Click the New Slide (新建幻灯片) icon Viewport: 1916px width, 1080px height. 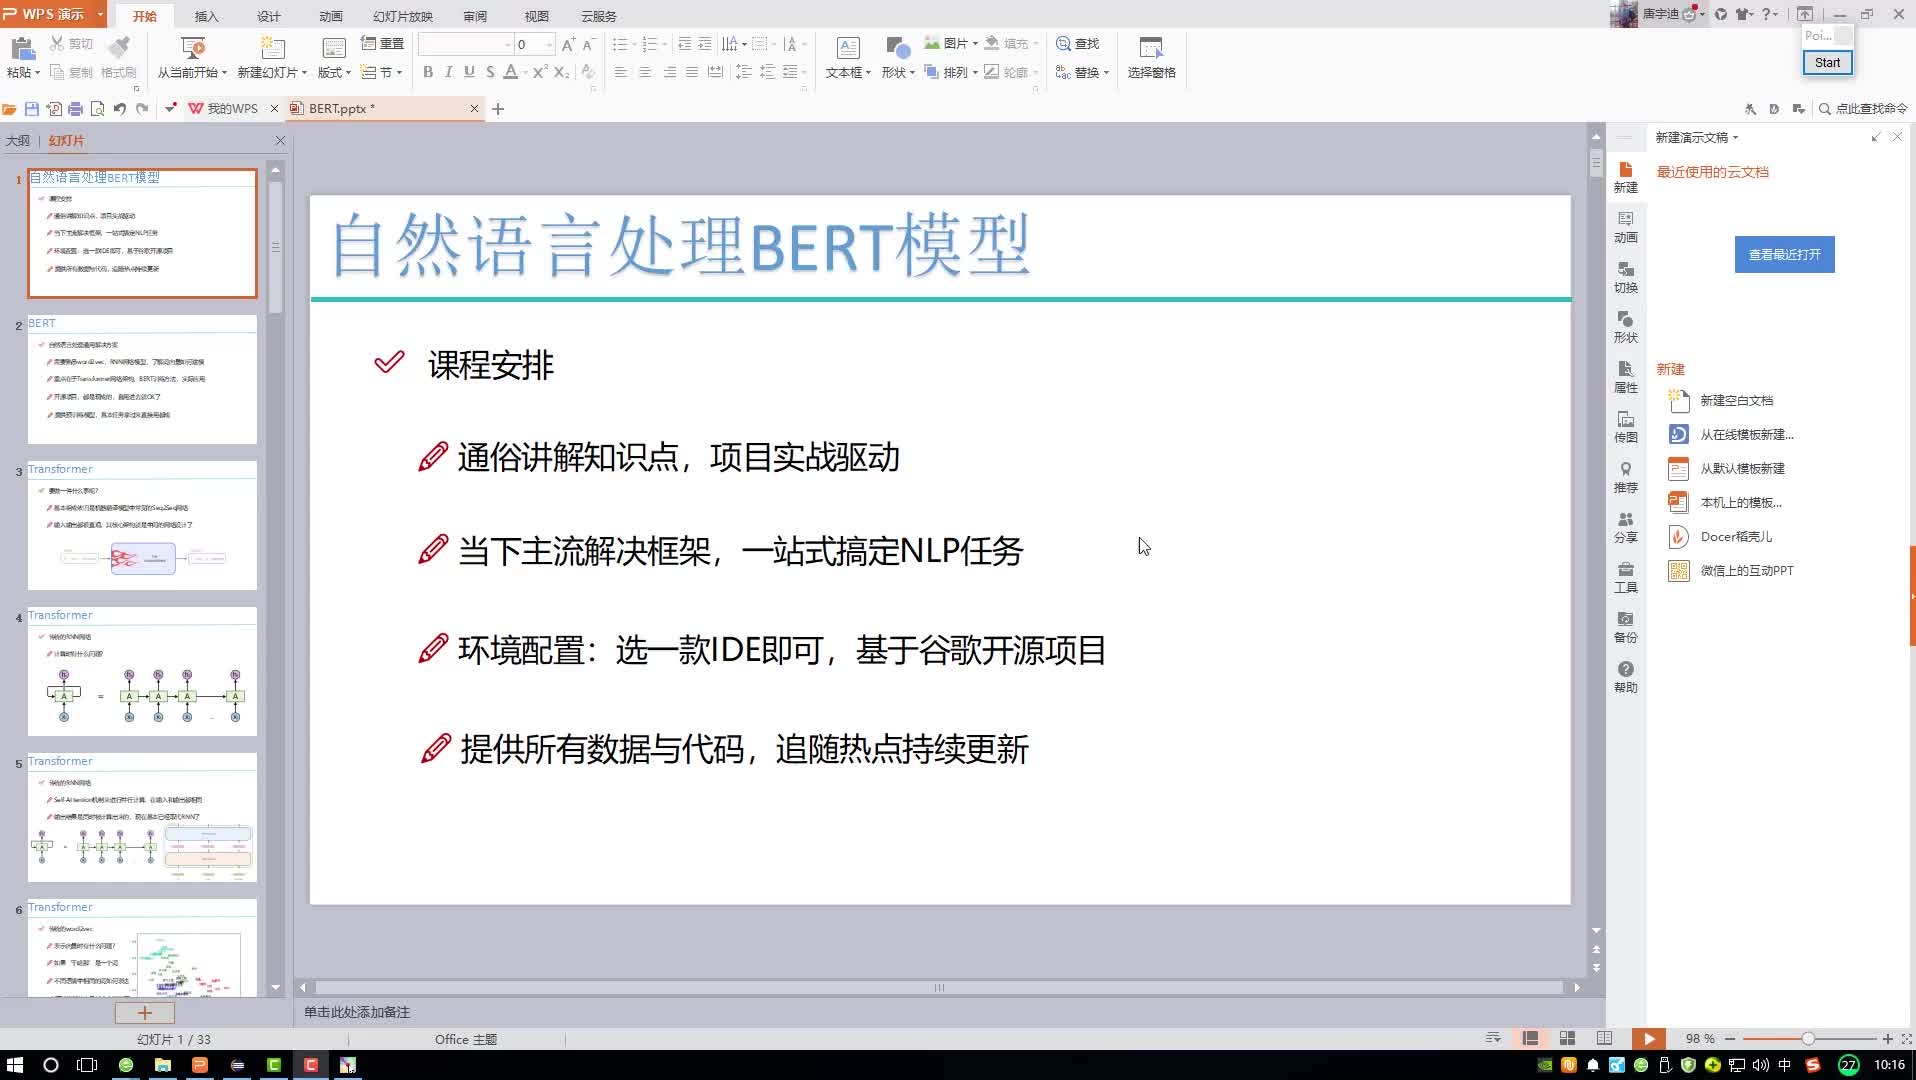272,48
